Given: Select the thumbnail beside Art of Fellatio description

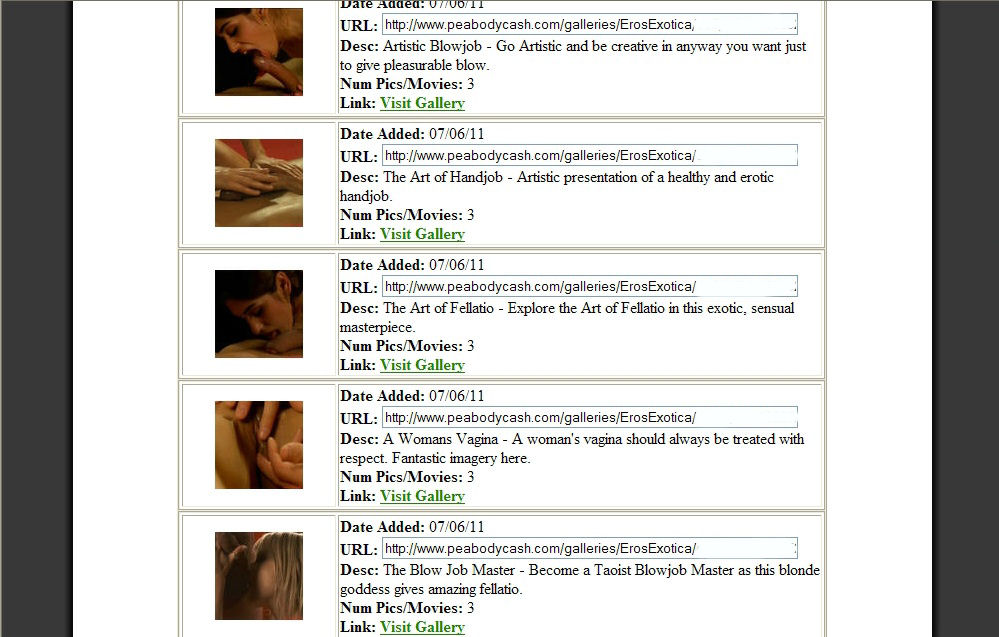Looking at the screenshot, I should (x=259, y=314).
